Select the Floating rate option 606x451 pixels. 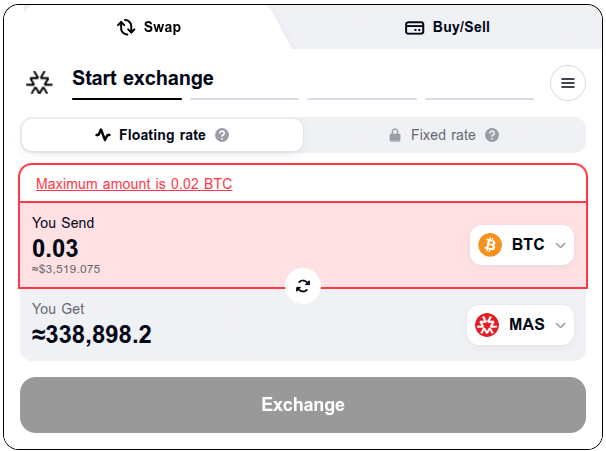click(x=162, y=135)
